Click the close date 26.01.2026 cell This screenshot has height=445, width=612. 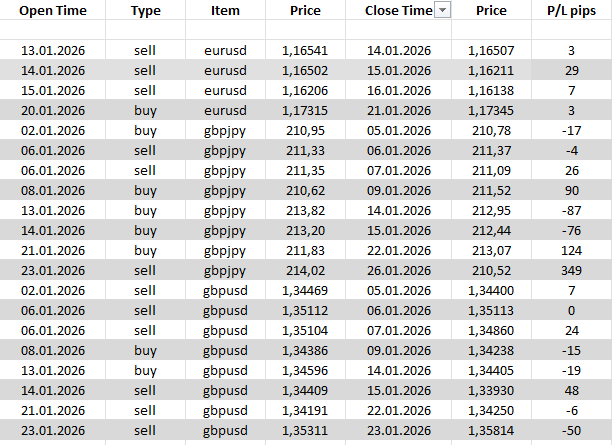398,268
